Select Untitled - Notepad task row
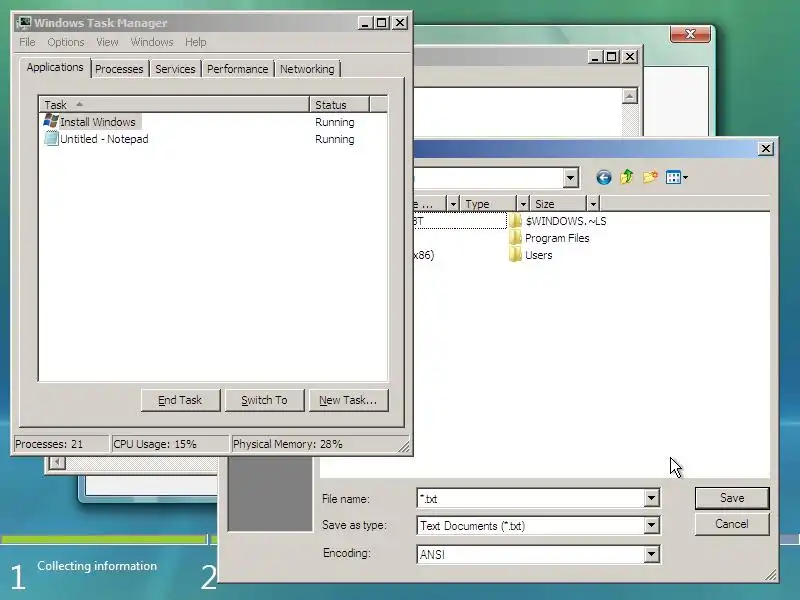The image size is (800, 600). click(x=97, y=139)
